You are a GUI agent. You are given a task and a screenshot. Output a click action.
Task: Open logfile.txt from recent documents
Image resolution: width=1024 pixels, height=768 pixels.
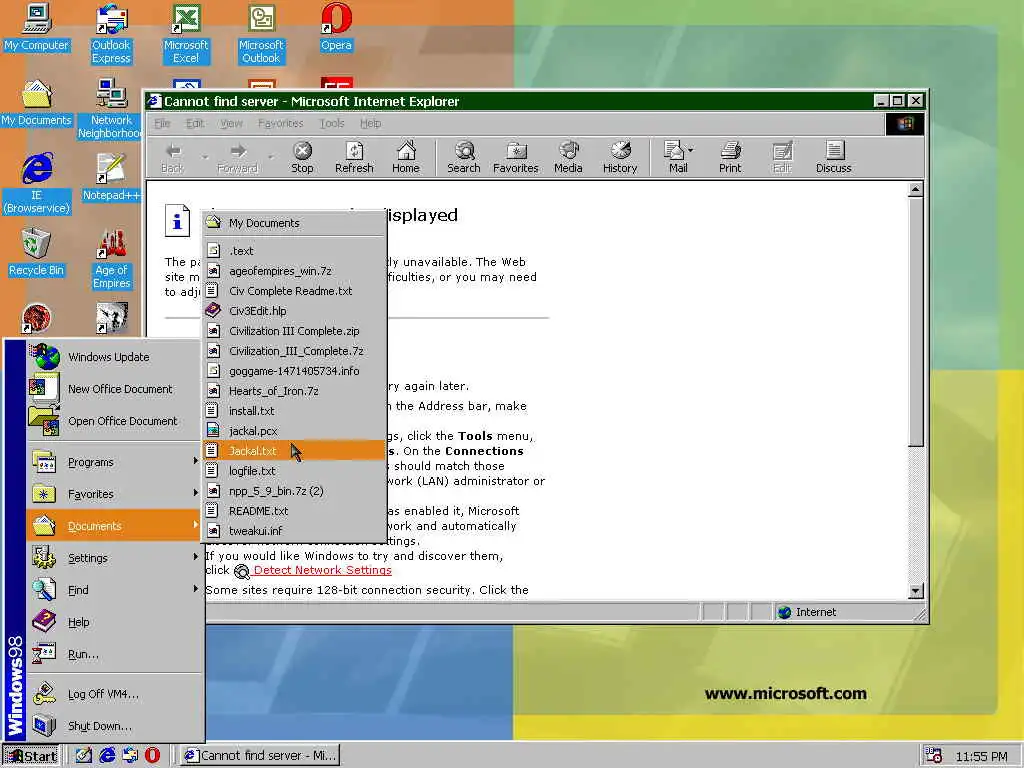294,471
